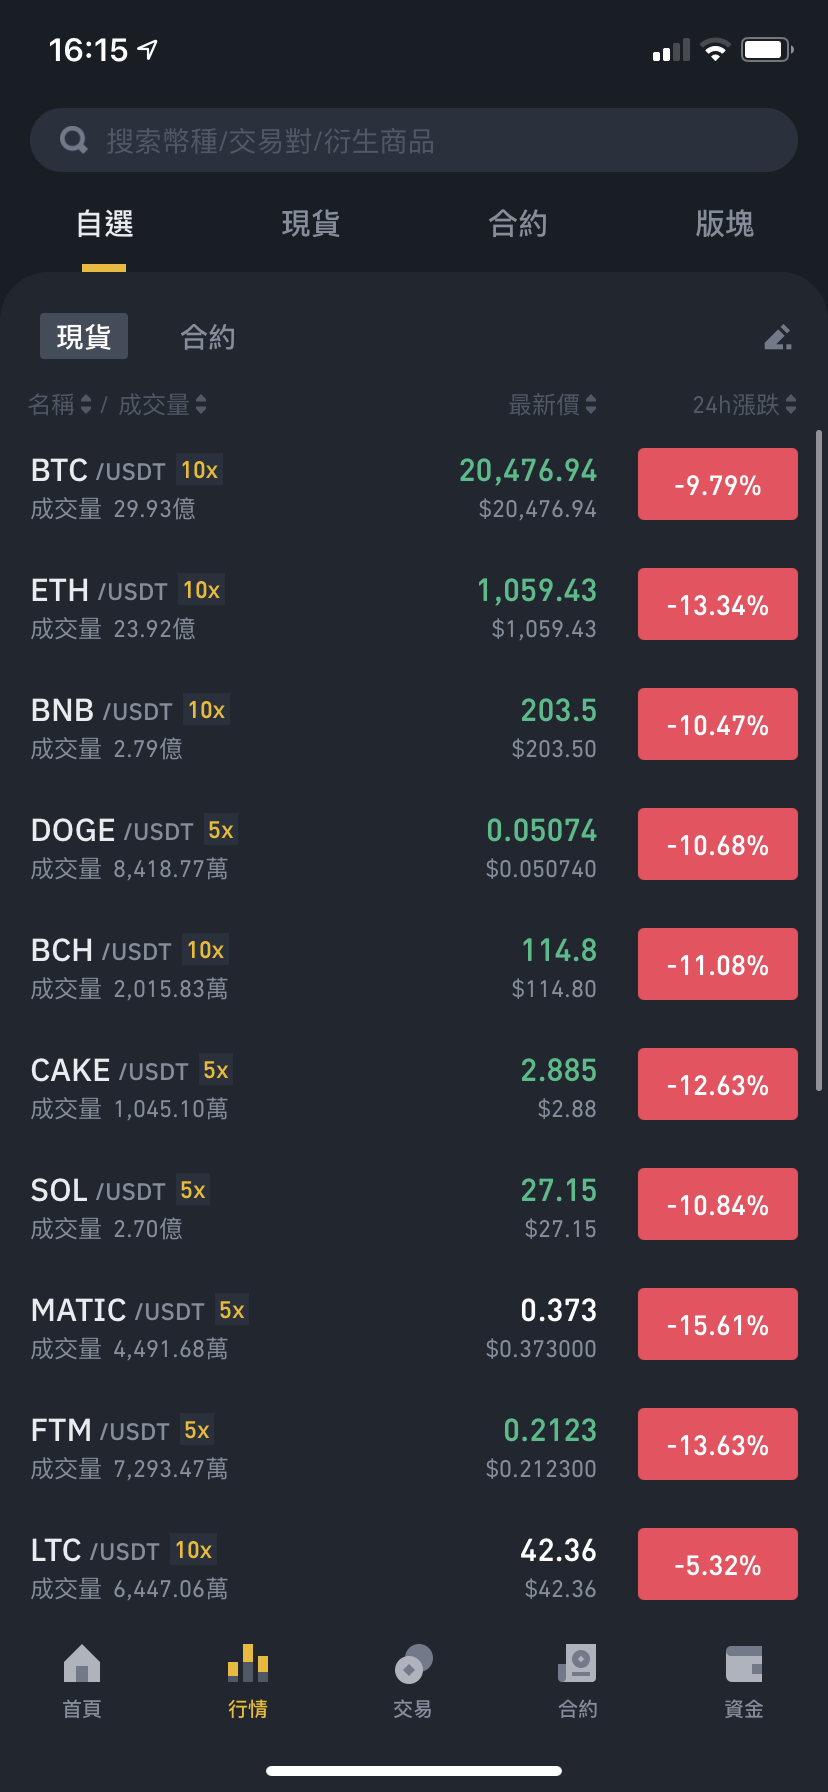Open the ETH/USDT trading pair row

(414, 608)
